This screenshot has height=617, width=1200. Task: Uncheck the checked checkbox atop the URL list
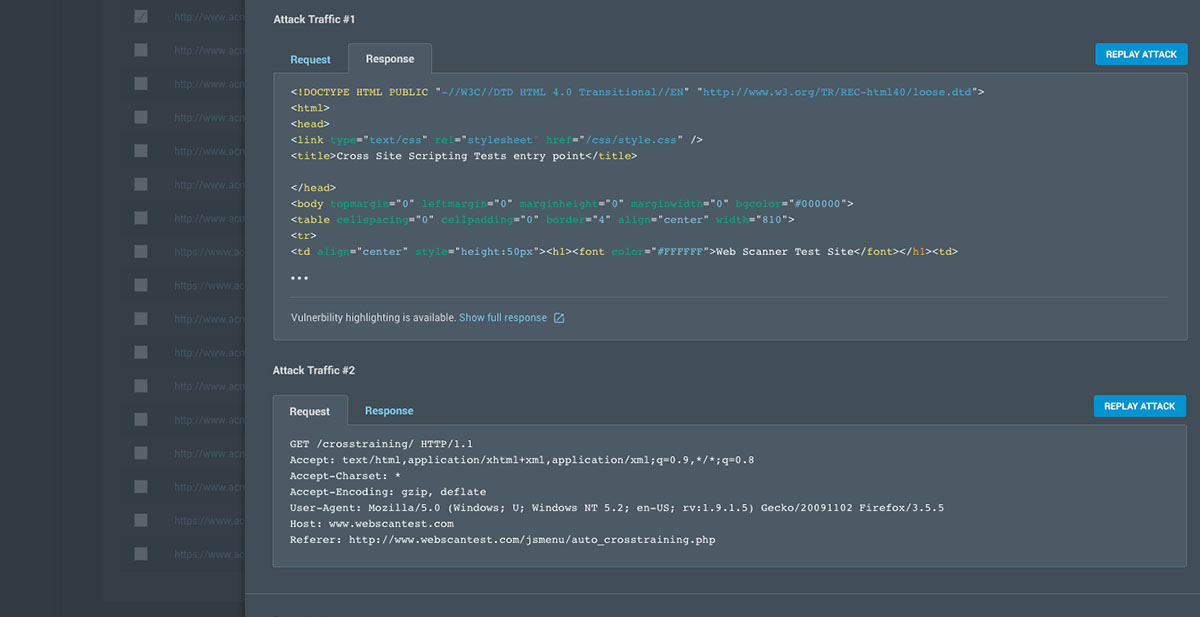141,17
